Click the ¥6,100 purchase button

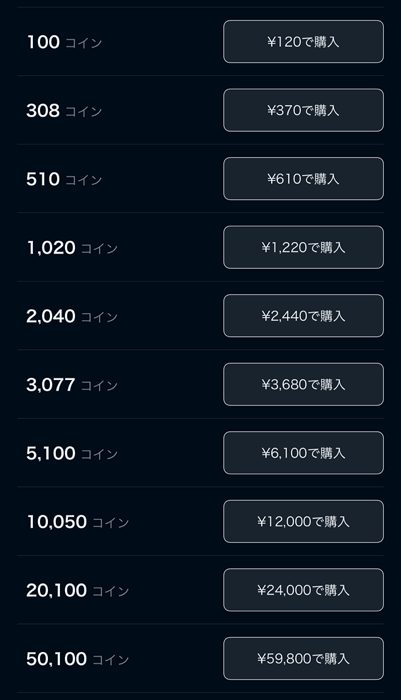click(303, 453)
